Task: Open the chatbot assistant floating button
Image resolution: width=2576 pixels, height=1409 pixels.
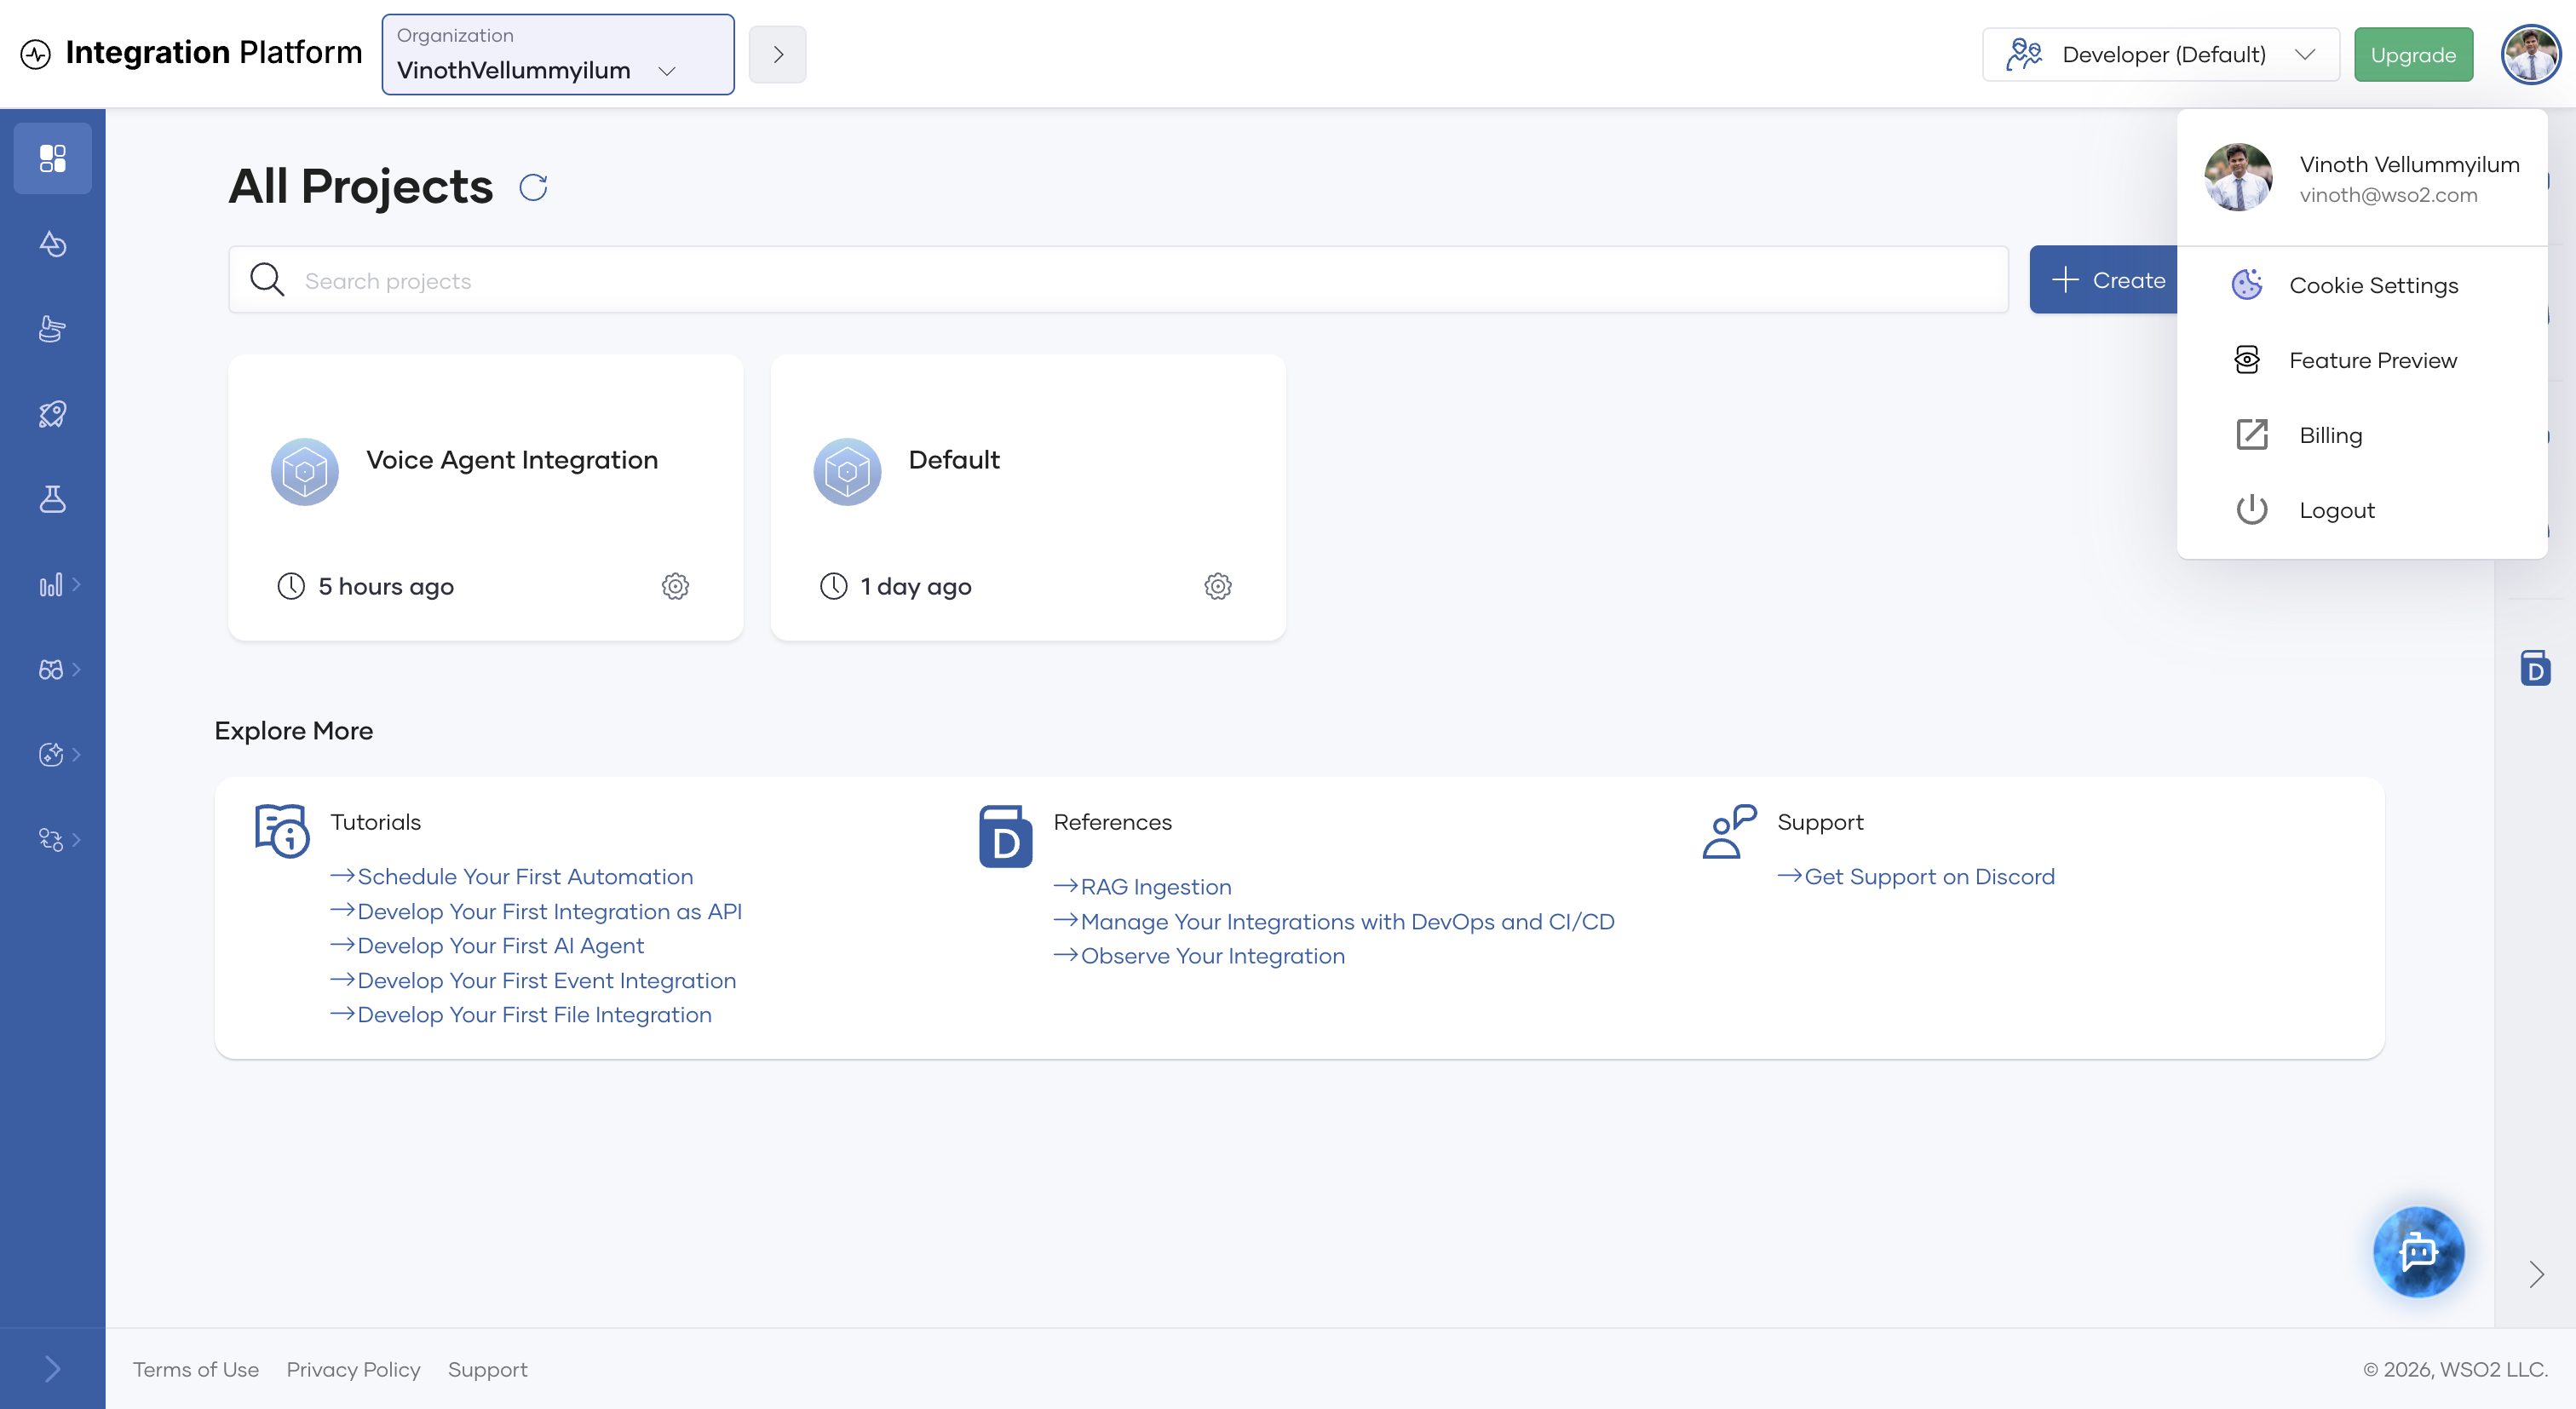Action: pos(2419,1251)
